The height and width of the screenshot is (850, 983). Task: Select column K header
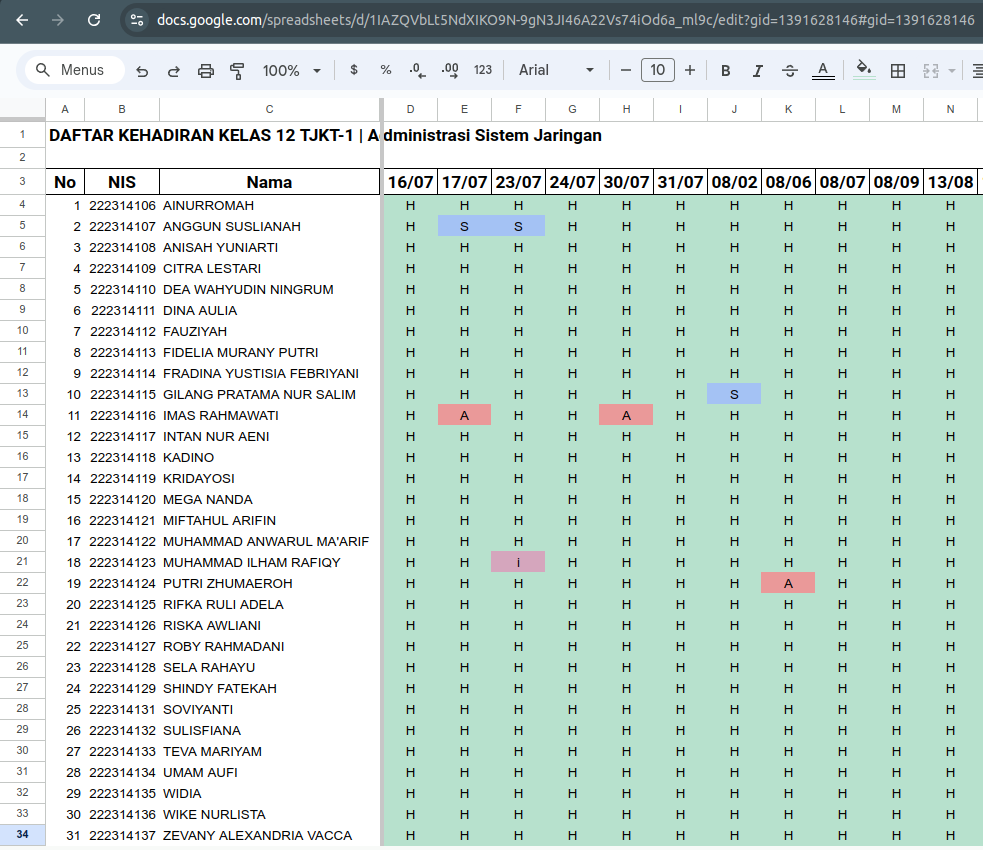(788, 109)
